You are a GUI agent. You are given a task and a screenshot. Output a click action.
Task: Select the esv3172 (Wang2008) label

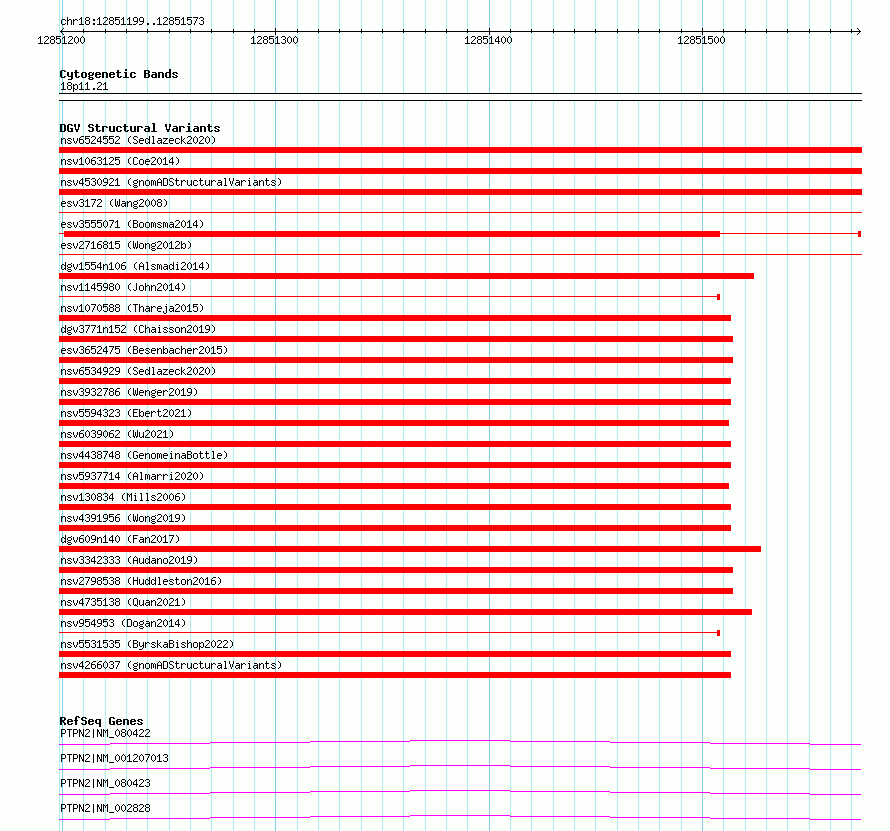click(114, 203)
